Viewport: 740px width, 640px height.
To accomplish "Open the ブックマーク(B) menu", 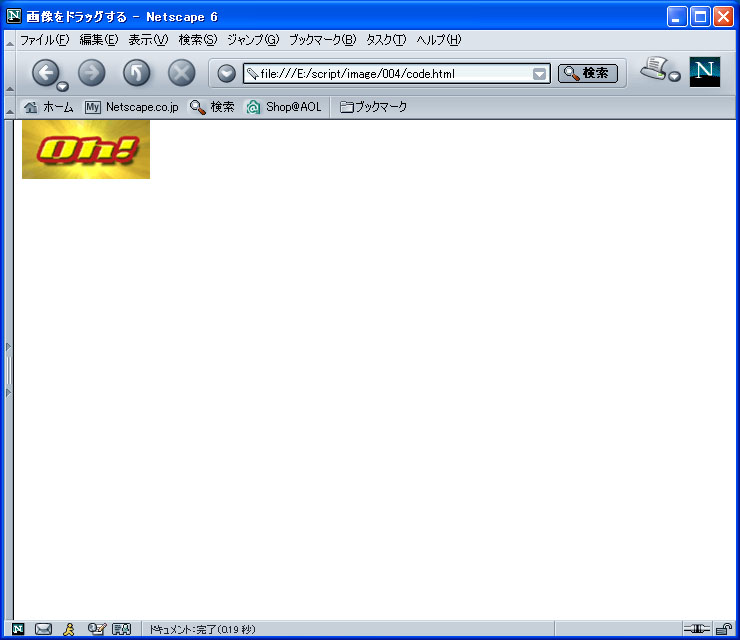I will point(322,40).
